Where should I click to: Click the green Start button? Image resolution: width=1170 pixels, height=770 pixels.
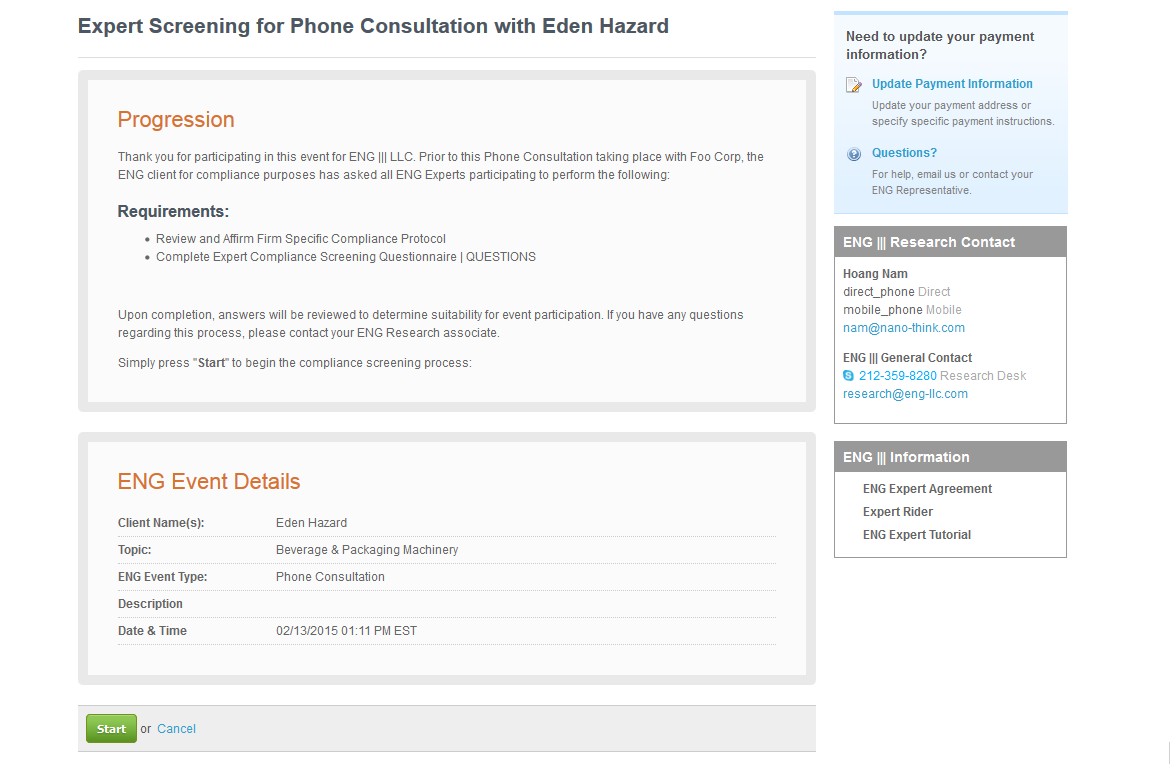(111, 729)
